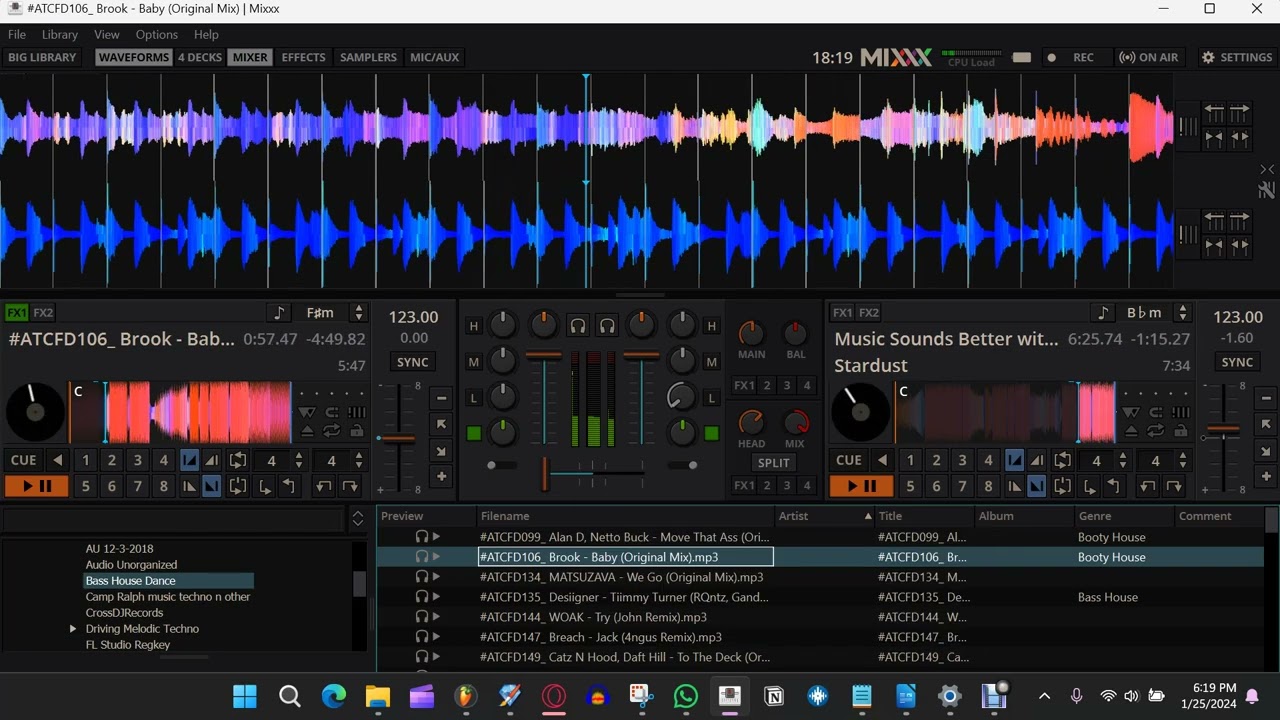Enable FX1 on the Stardust deck
Image resolution: width=1280 pixels, height=720 pixels.
843,313
